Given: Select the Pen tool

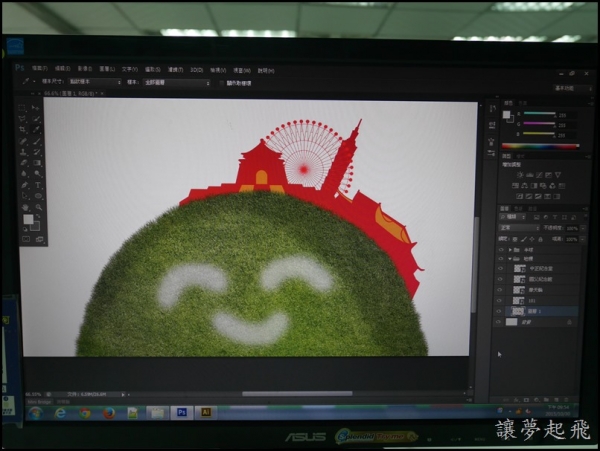Looking at the screenshot, I should [x=24, y=185].
